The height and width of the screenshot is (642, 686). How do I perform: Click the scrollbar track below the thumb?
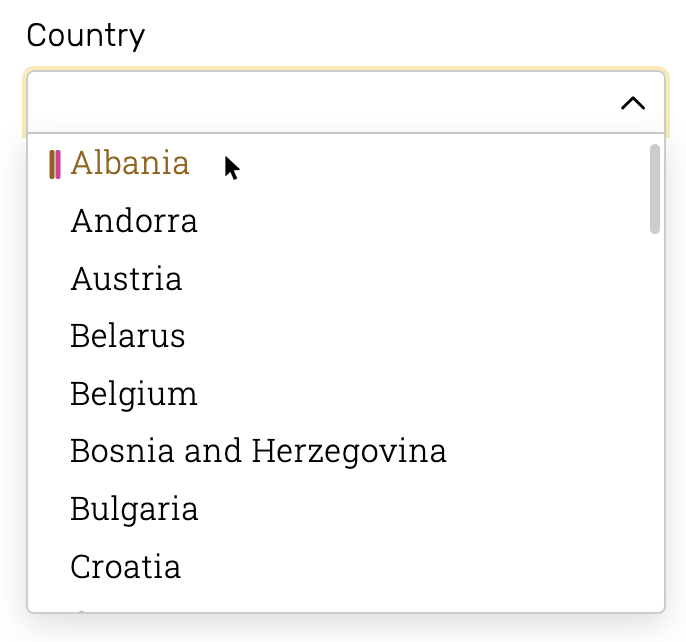654,420
